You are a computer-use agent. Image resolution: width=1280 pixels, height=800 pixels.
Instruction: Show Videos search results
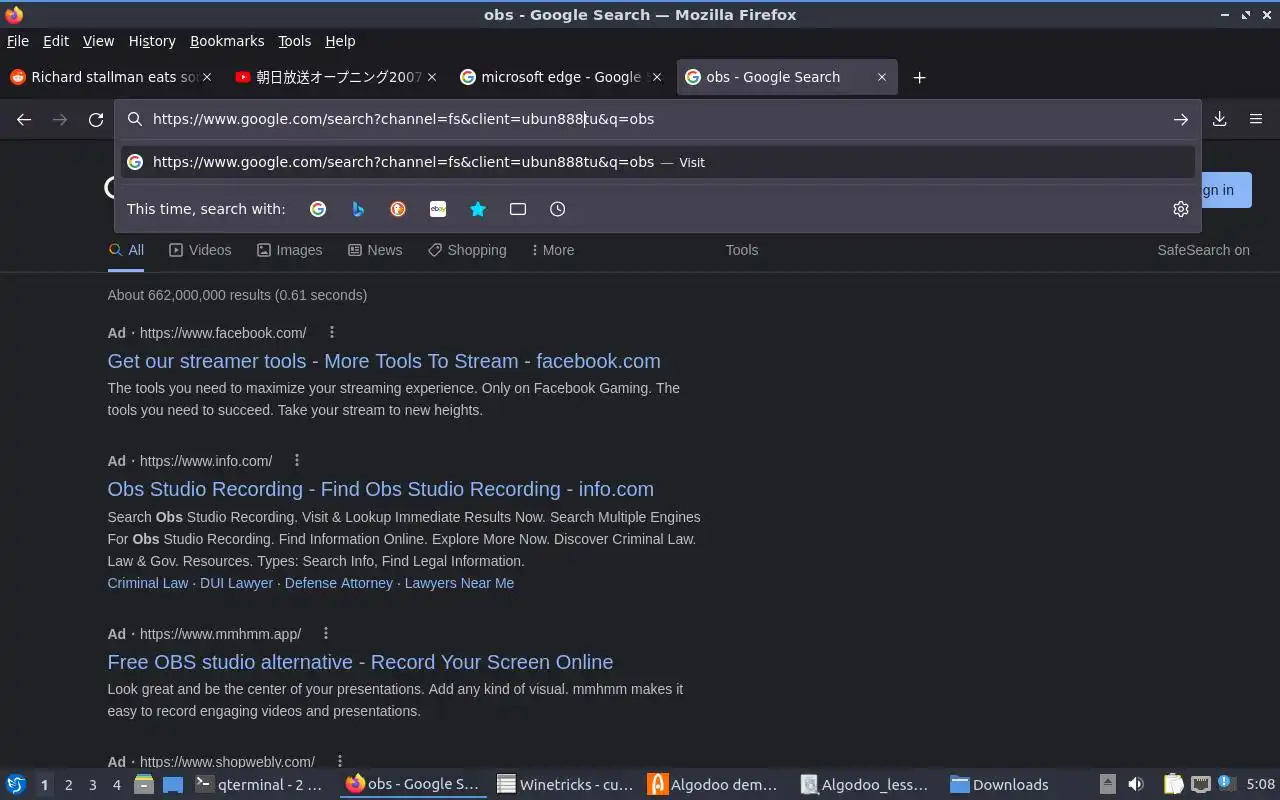(200, 250)
